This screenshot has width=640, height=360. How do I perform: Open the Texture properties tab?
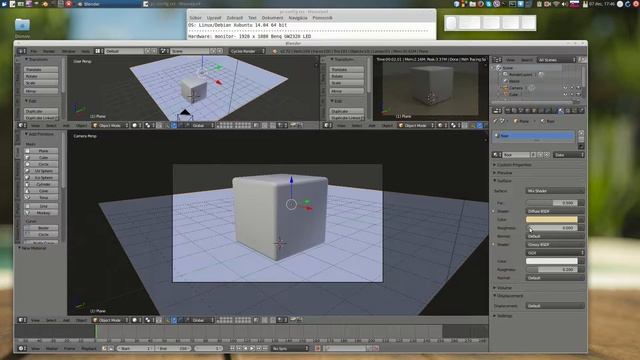tap(568, 111)
